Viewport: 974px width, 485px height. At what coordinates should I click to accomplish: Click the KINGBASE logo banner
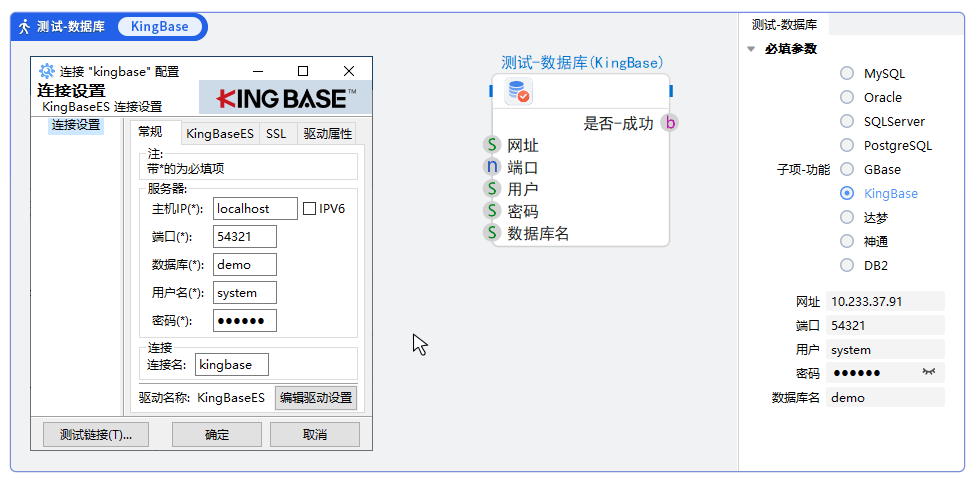pyautogui.click(x=285, y=98)
